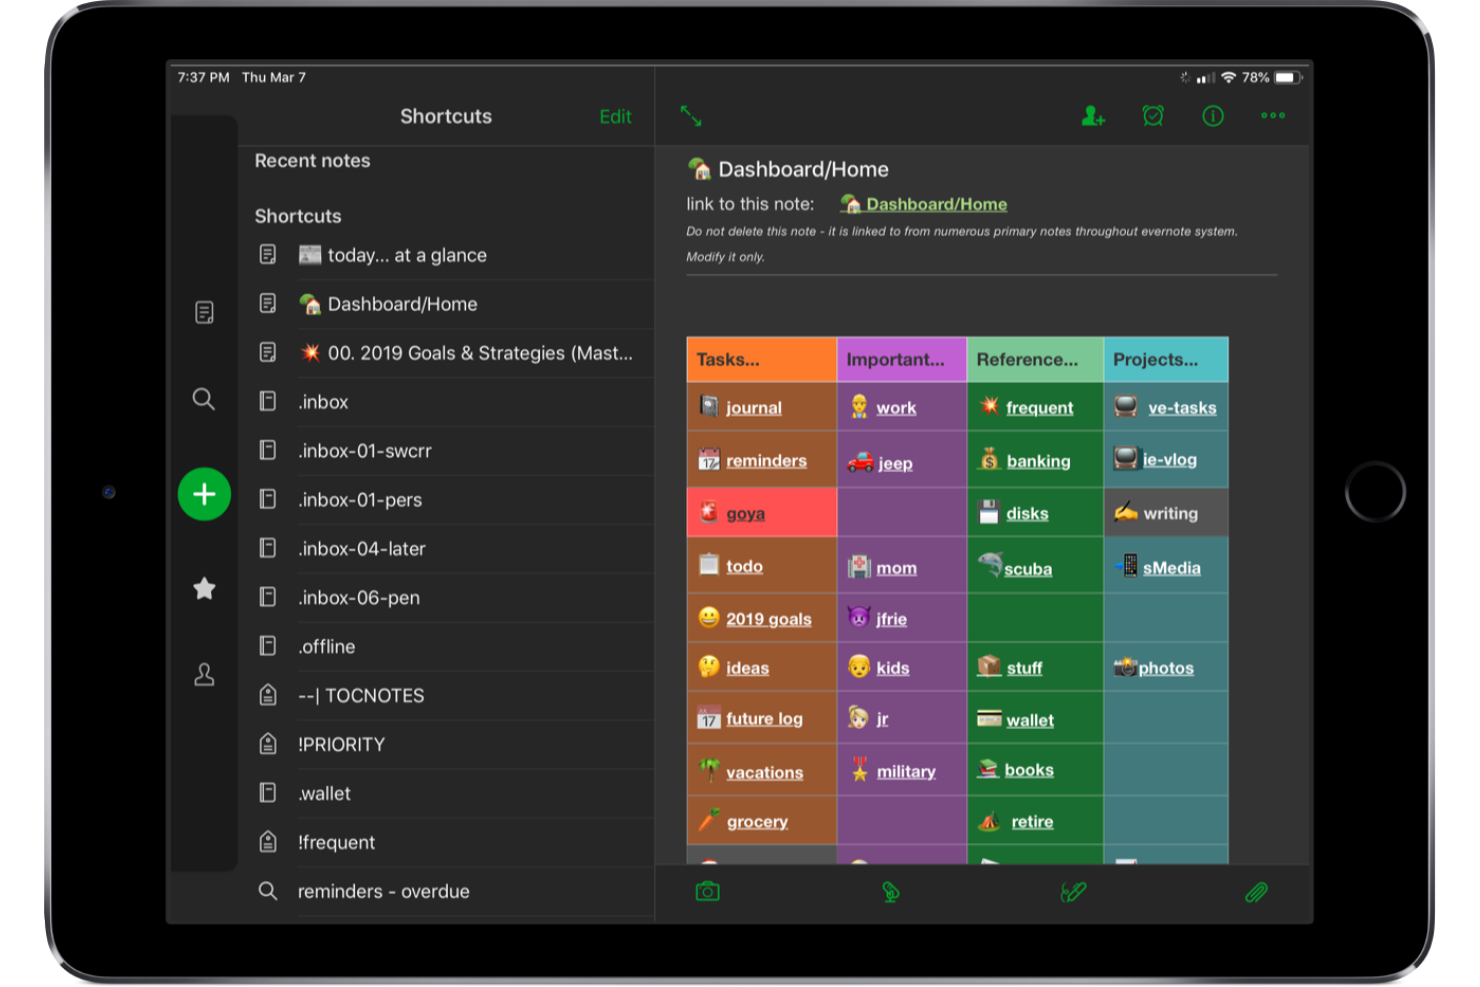Screen dimensions: 1480x987
Task: Open goya link in red cell
Action: 745,514
